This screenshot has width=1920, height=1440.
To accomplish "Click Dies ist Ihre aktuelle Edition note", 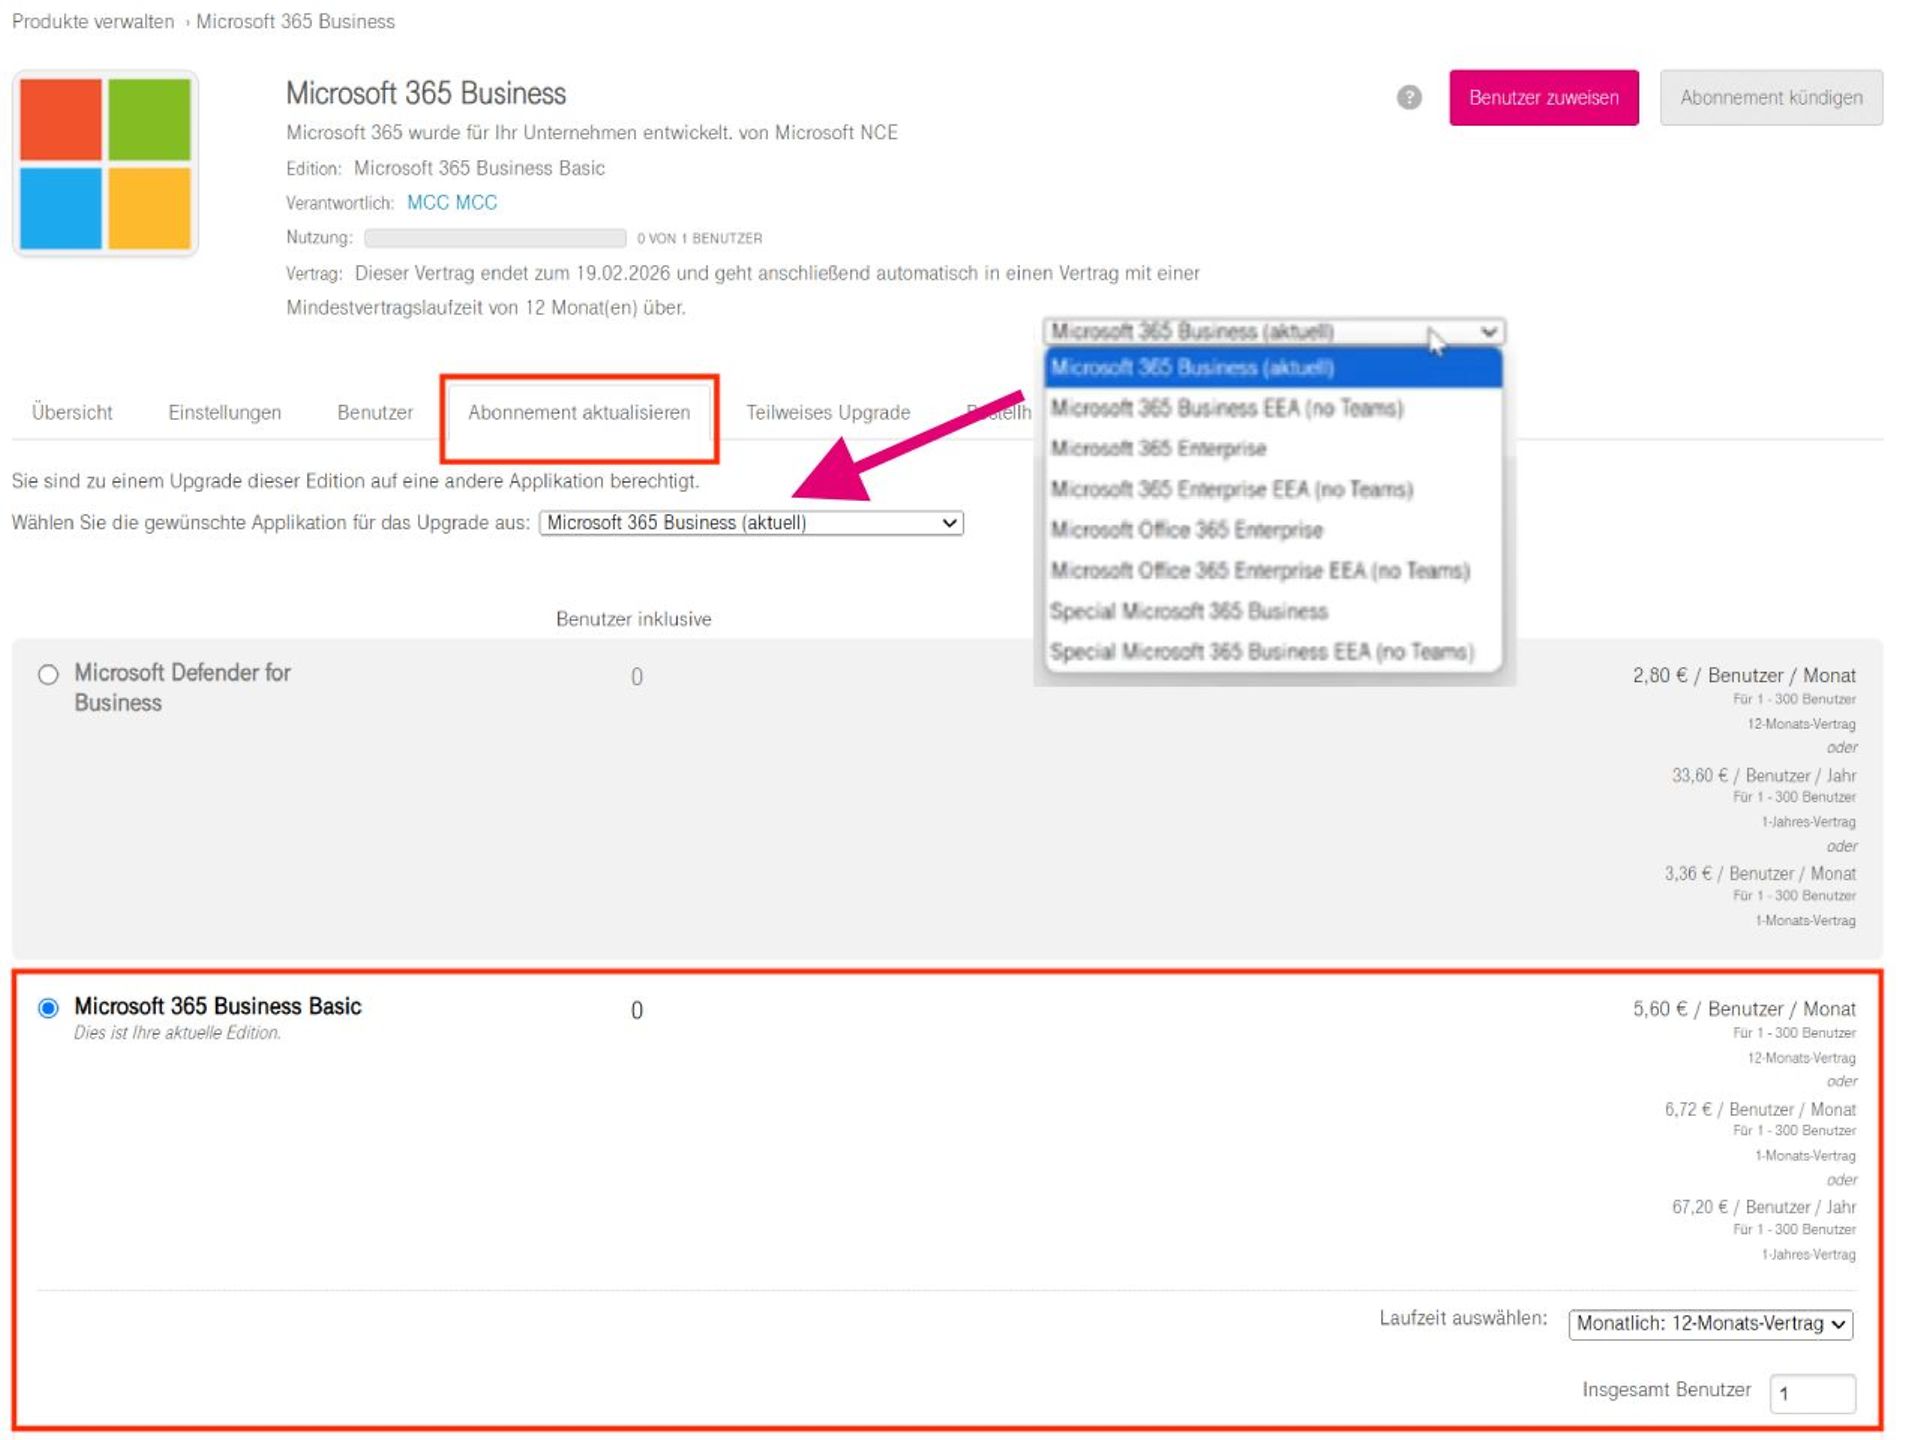I will [177, 1033].
